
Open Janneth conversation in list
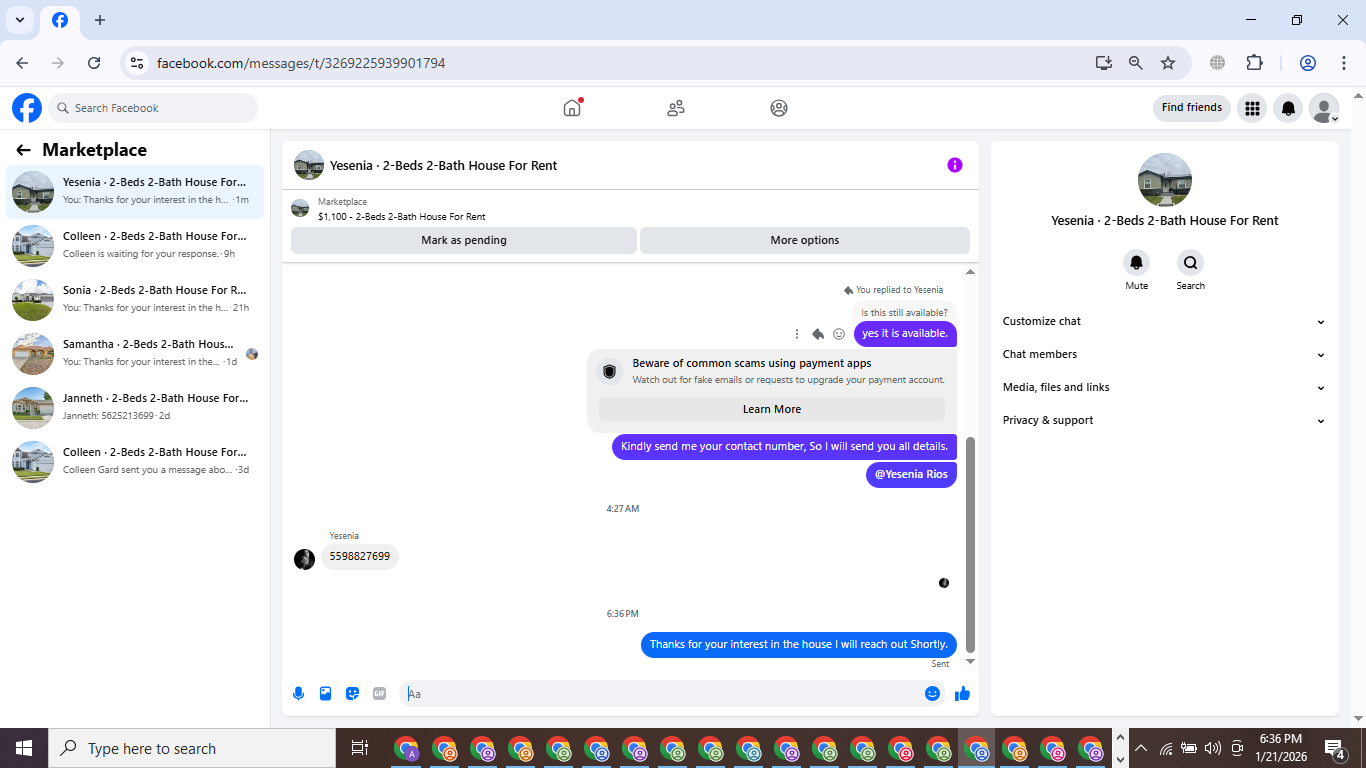coord(135,407)
